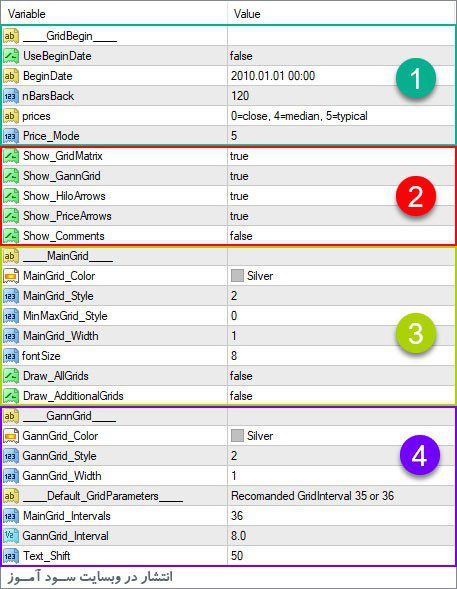Select the Show_HiloArrows true value
The image size is (457, 589).
pyautogui.click(x=239, y=196)
